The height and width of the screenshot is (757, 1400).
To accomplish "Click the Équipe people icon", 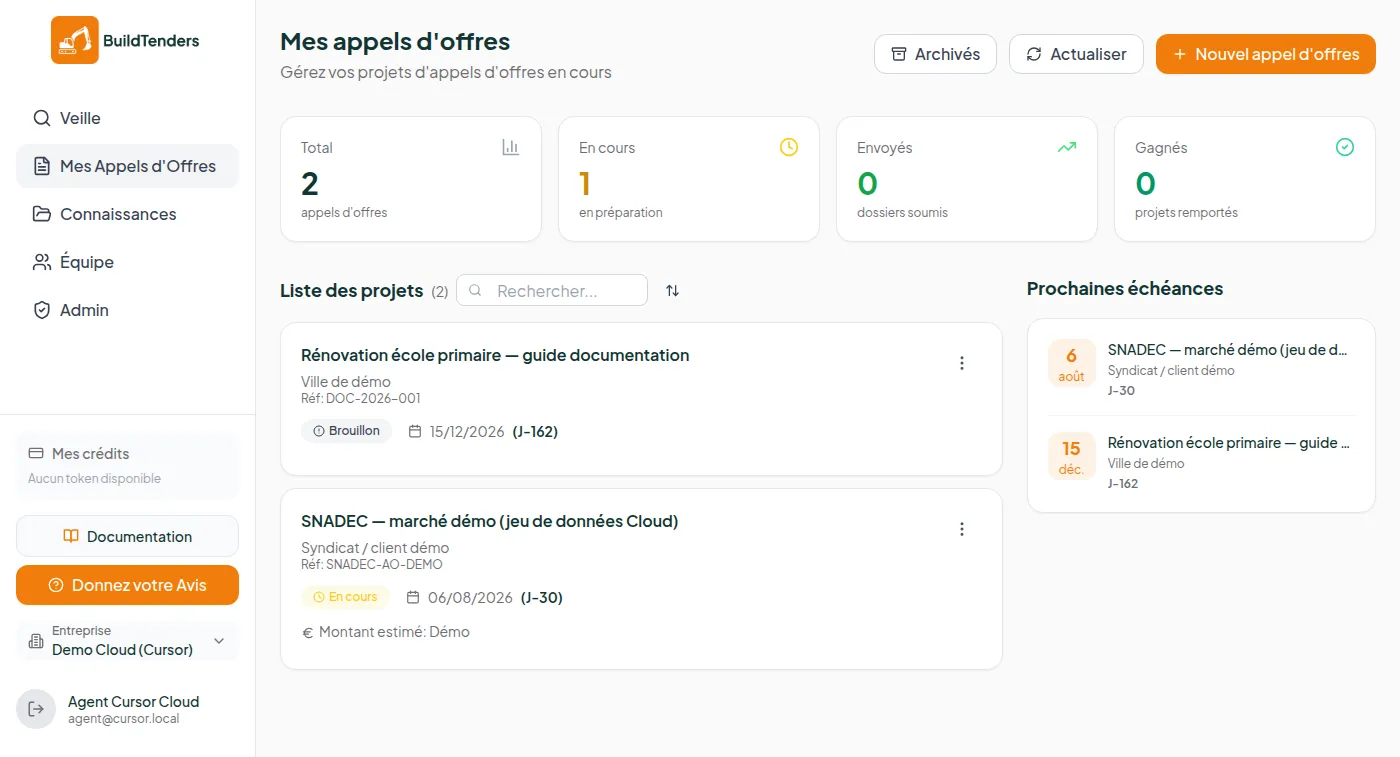I will point(42,262).
